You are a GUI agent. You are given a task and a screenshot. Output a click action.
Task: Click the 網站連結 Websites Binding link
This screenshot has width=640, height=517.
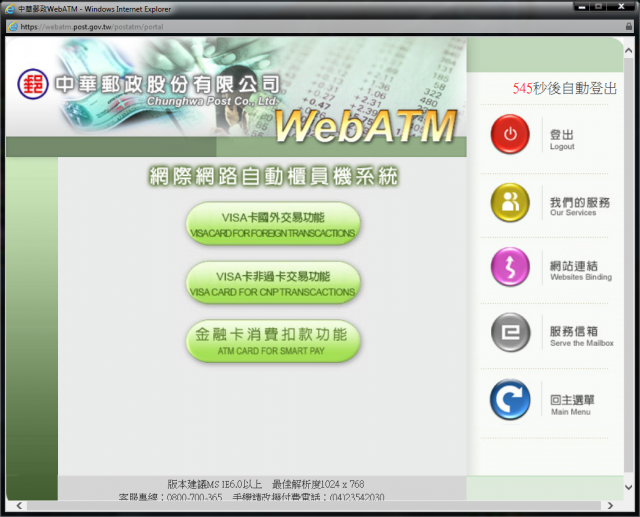pos(581,271)
